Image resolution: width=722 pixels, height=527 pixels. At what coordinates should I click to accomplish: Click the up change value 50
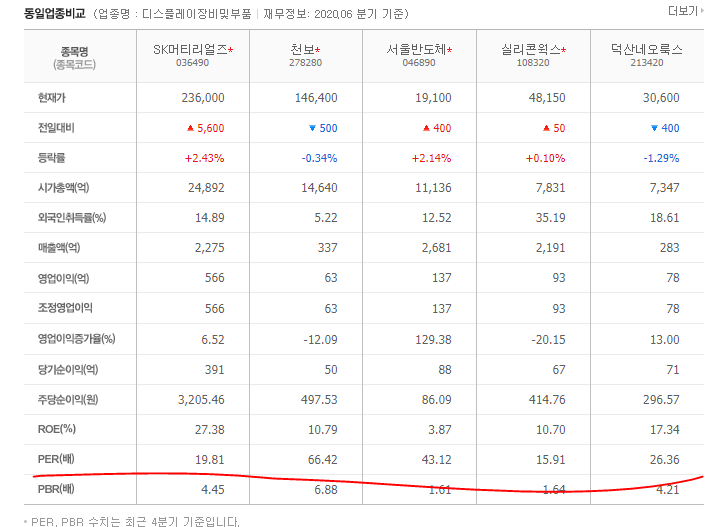coord(559,128)
